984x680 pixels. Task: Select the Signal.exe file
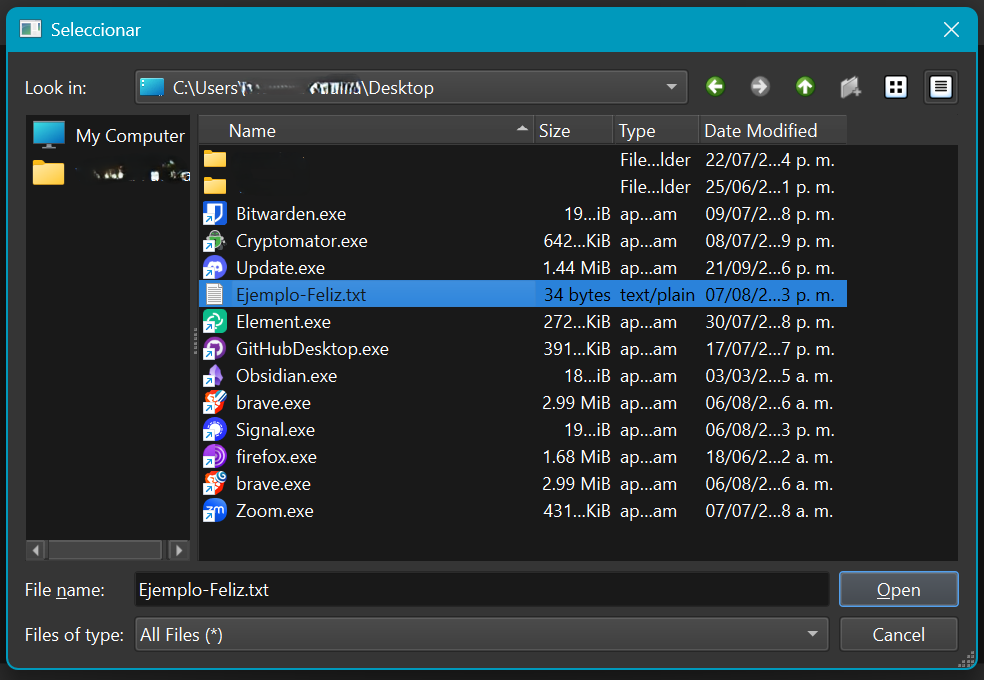(275, 430)
